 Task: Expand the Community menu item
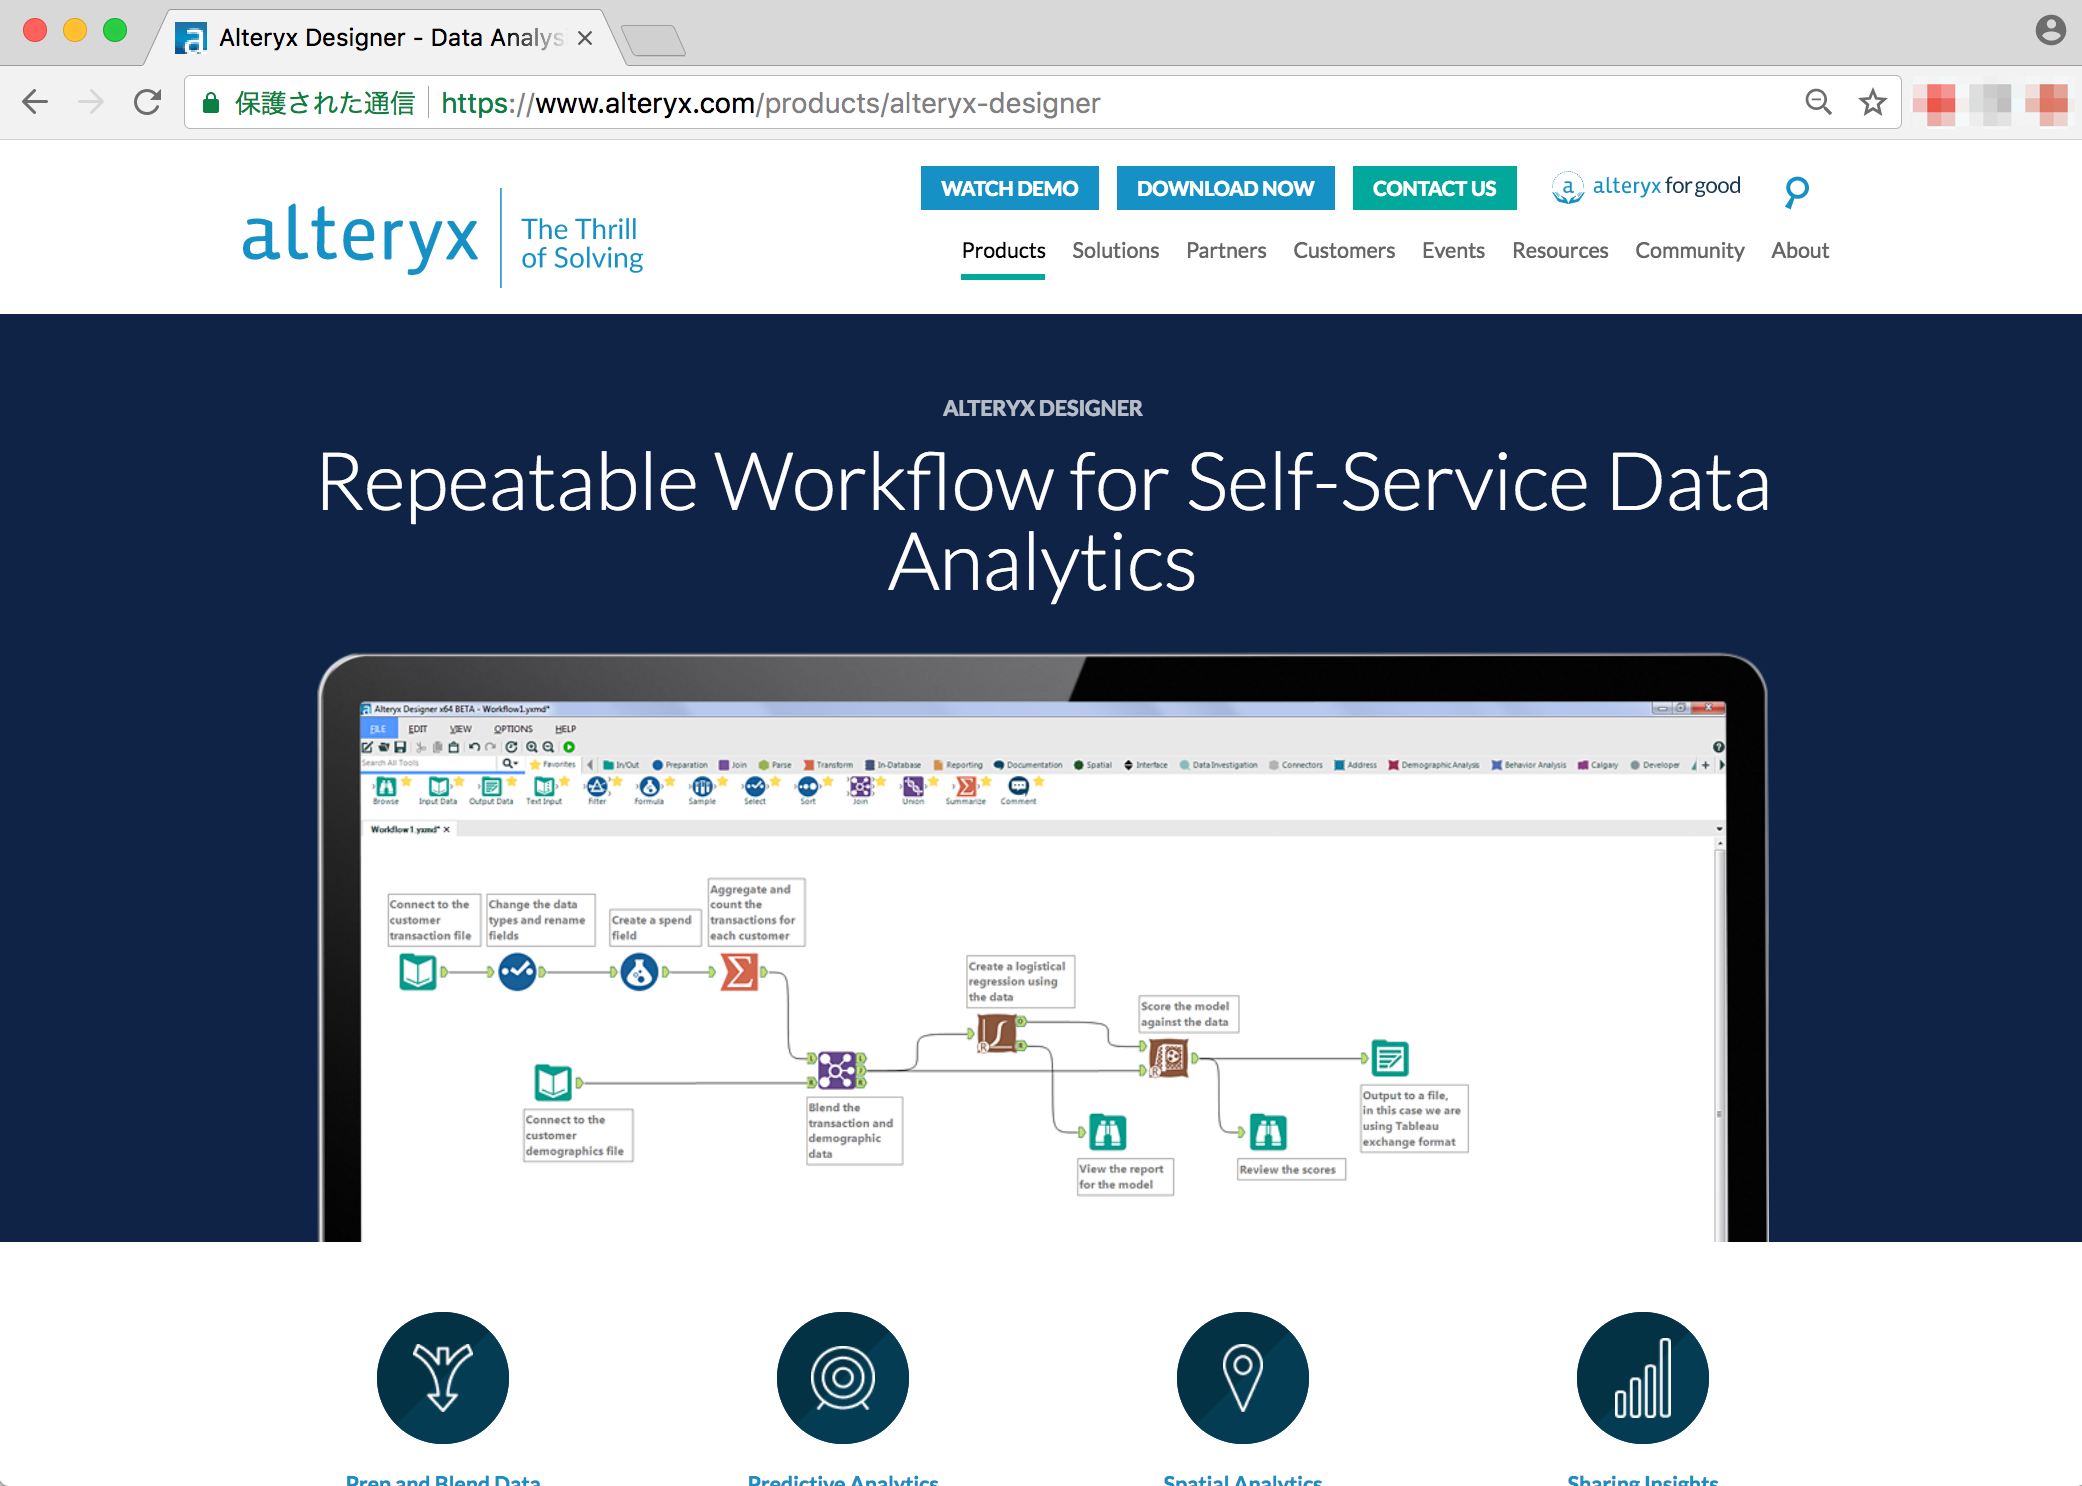point(1689,251)
